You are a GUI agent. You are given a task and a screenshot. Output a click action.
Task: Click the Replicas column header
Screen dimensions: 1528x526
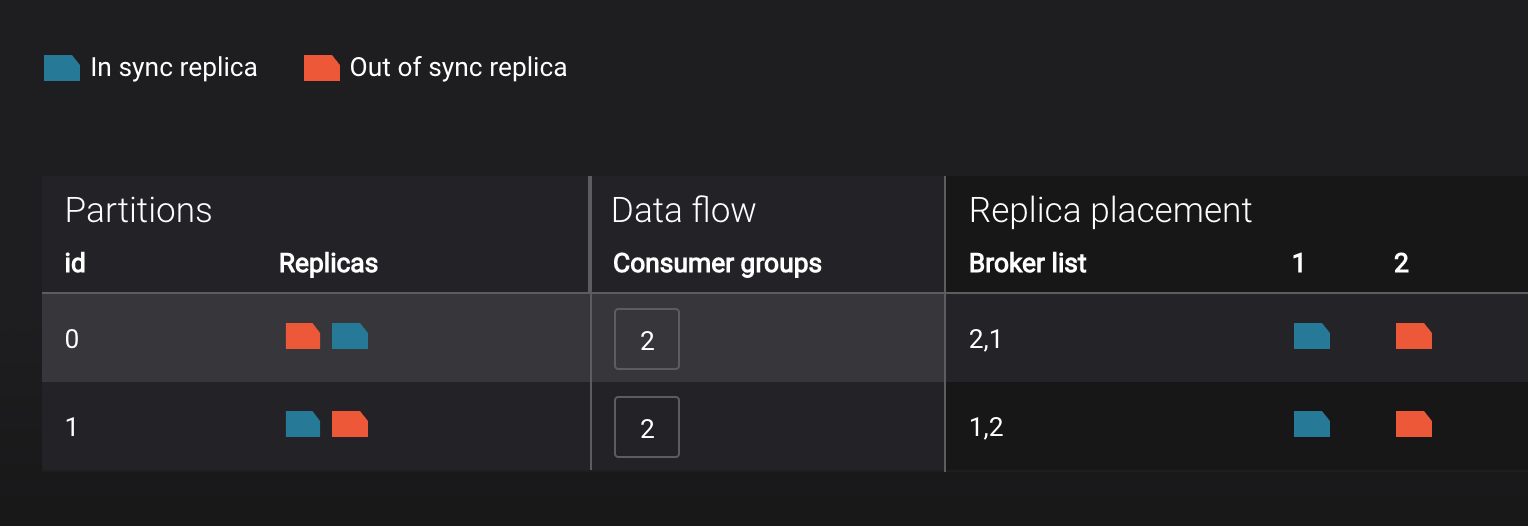coord(328,264)
